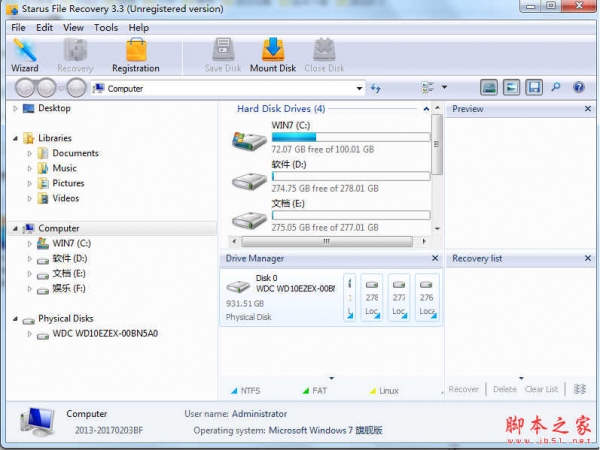Click the Computer icon in status bar
Viewport: 600px width, 450px height.
tap(37, 422)
